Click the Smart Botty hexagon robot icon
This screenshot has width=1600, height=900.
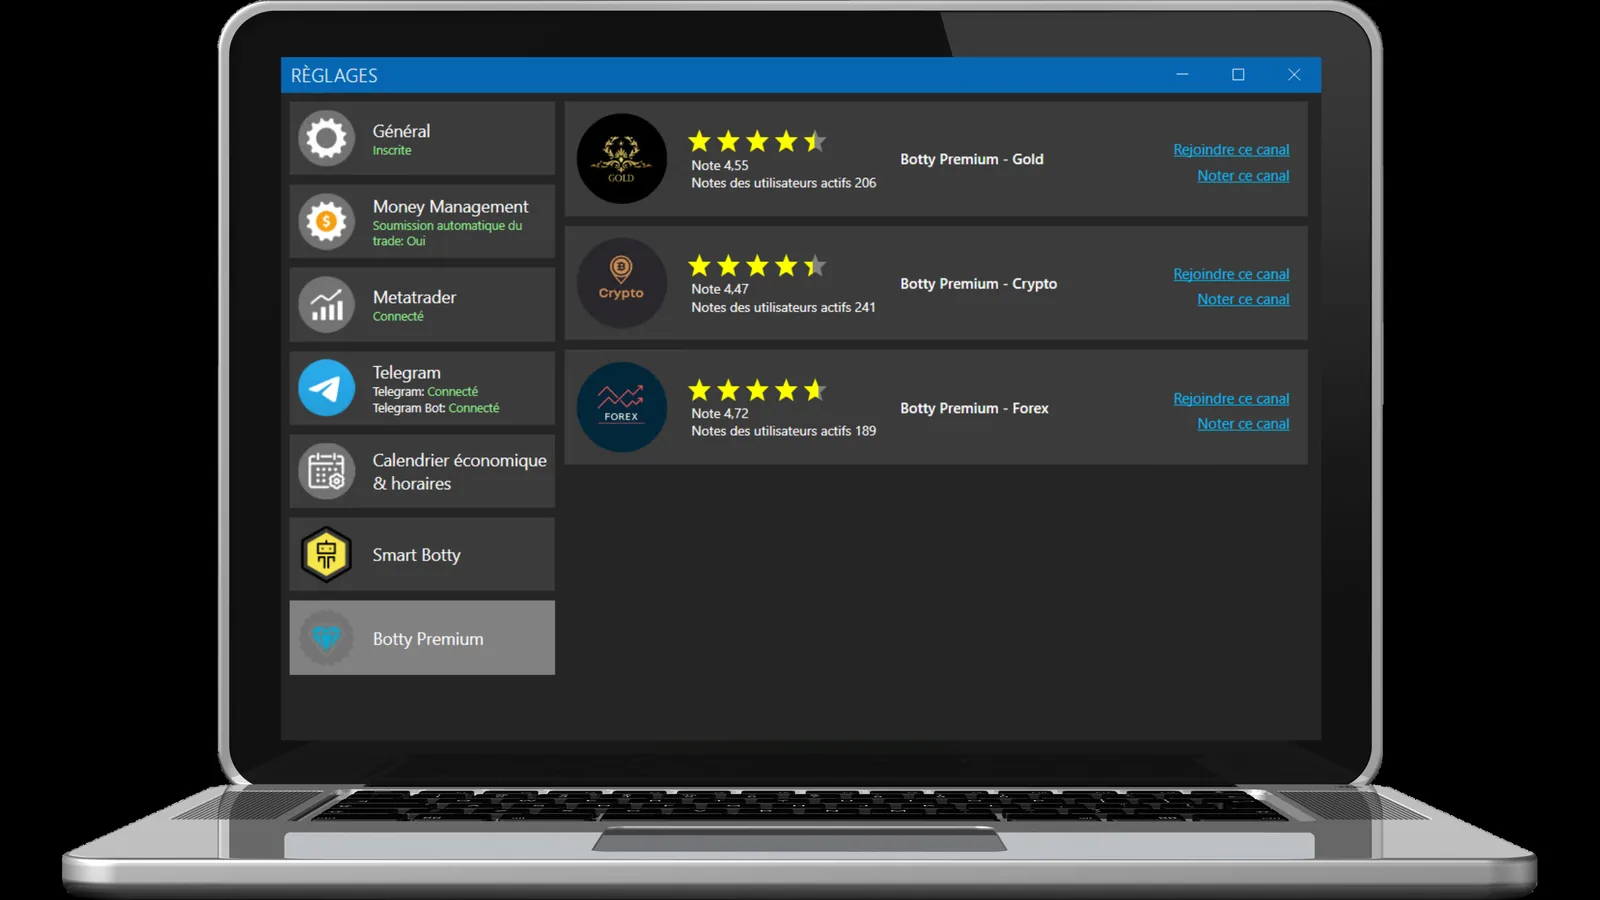click(x=326, y=554)
